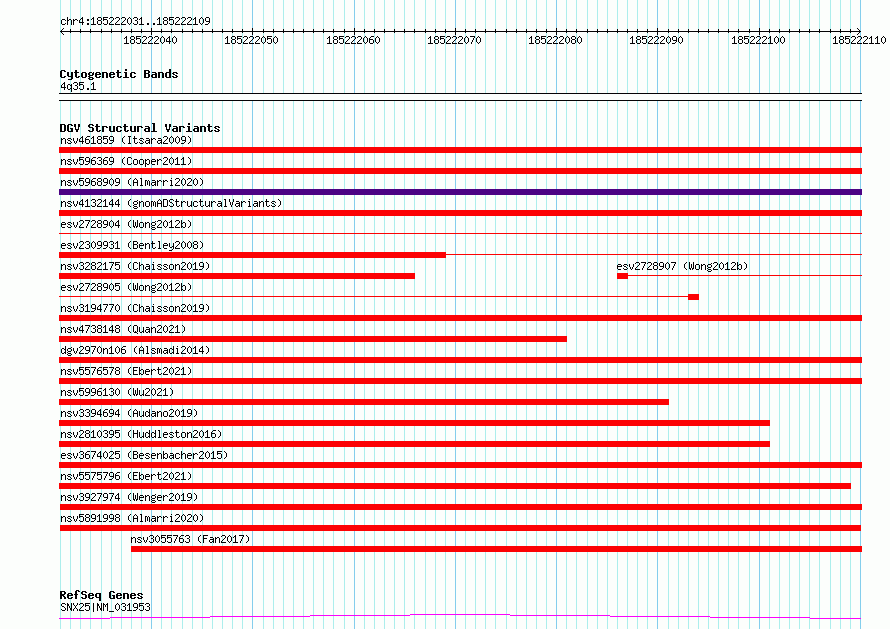Viewport: 890px width, 629px height.
Task: Click the red bar under nsv4132144
Action: pos(460,213)
